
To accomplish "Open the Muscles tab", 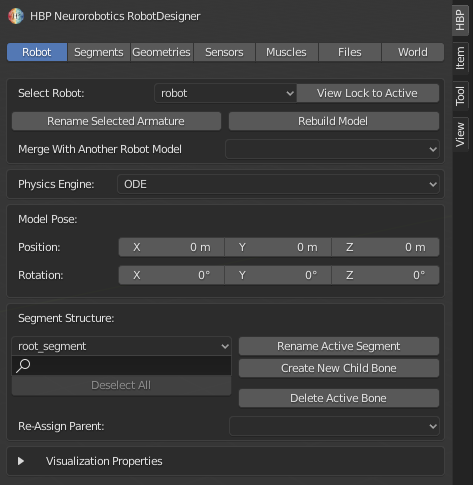I will (x=286, y=52).
